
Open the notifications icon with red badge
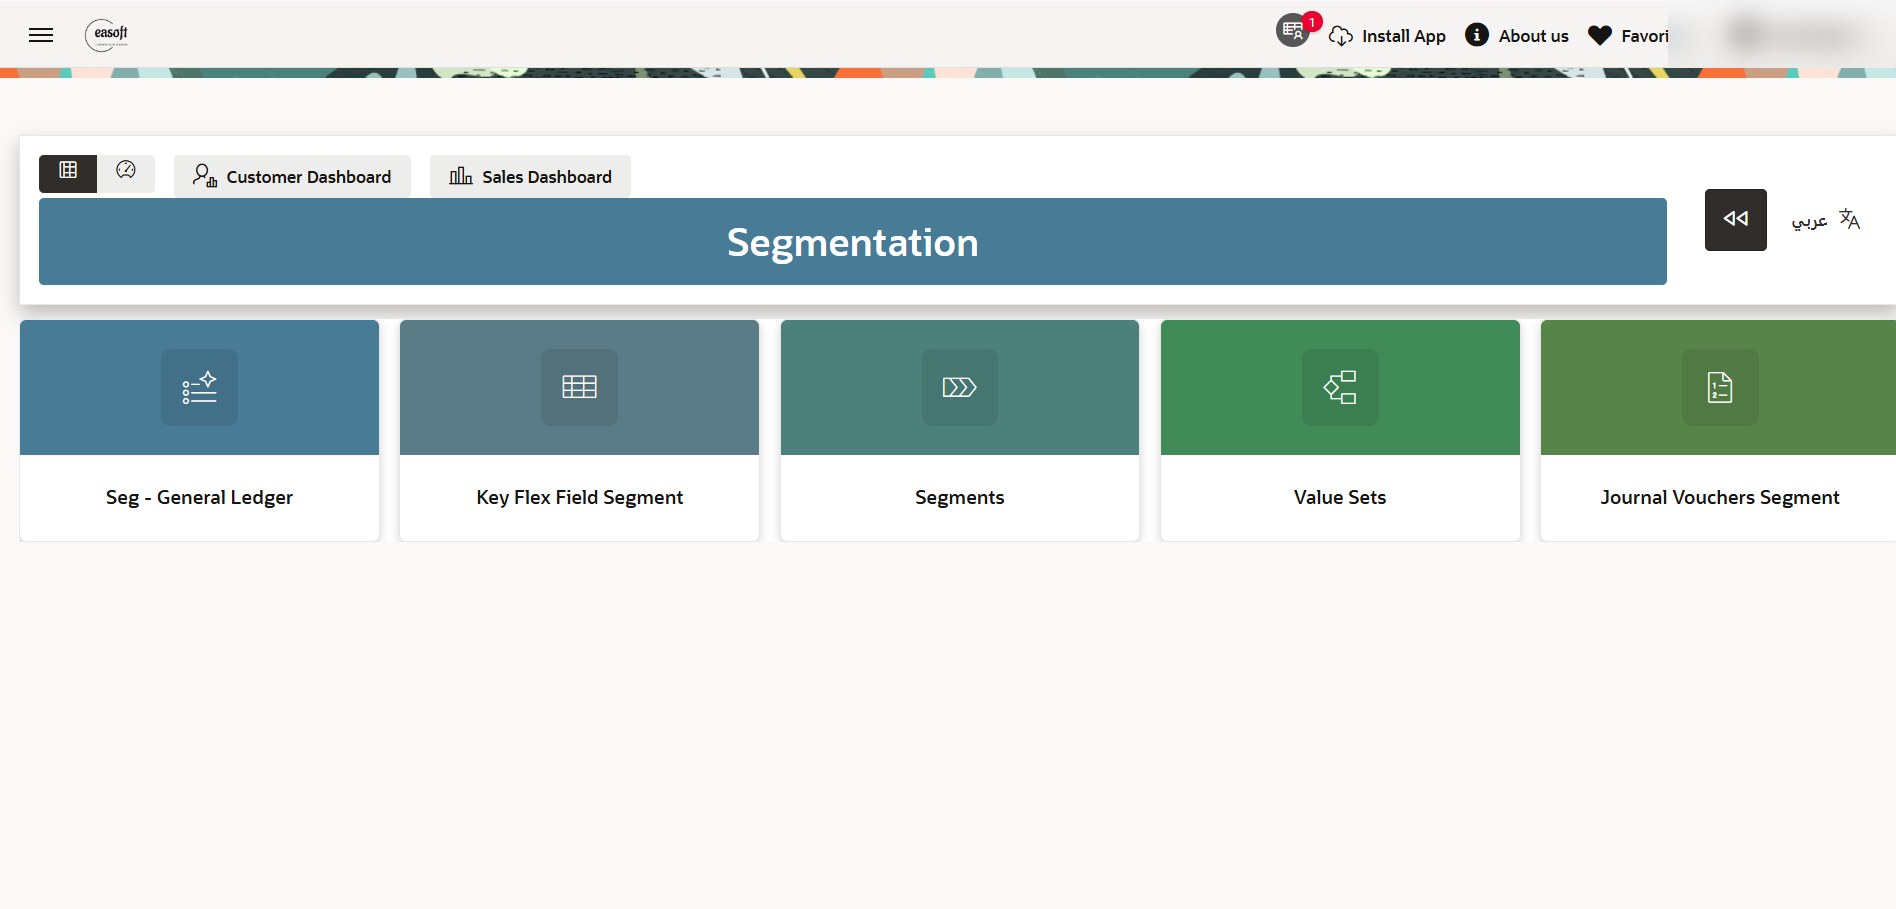(1294, 31)
